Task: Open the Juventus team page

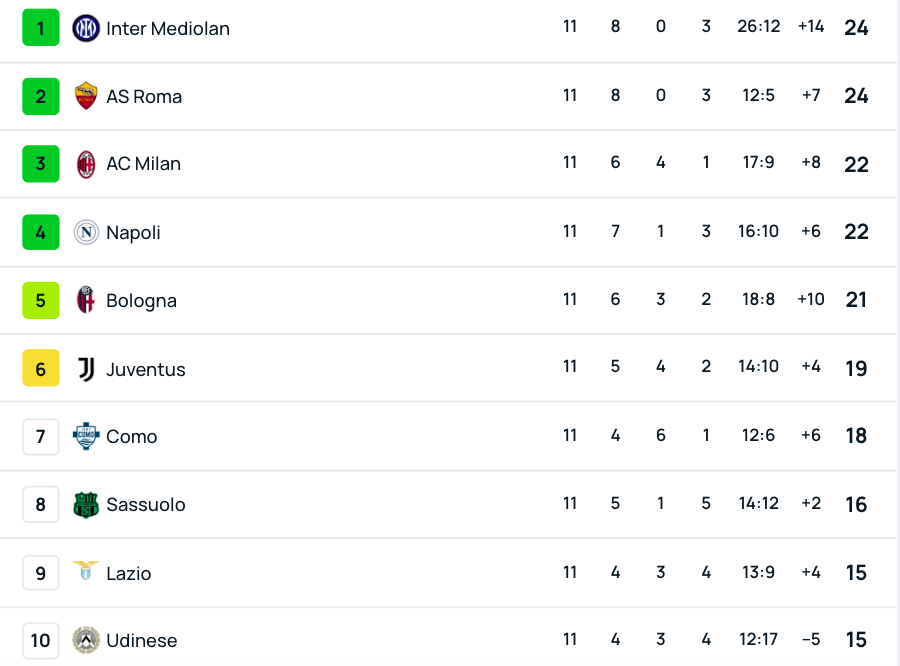Action: pos(146,370)
